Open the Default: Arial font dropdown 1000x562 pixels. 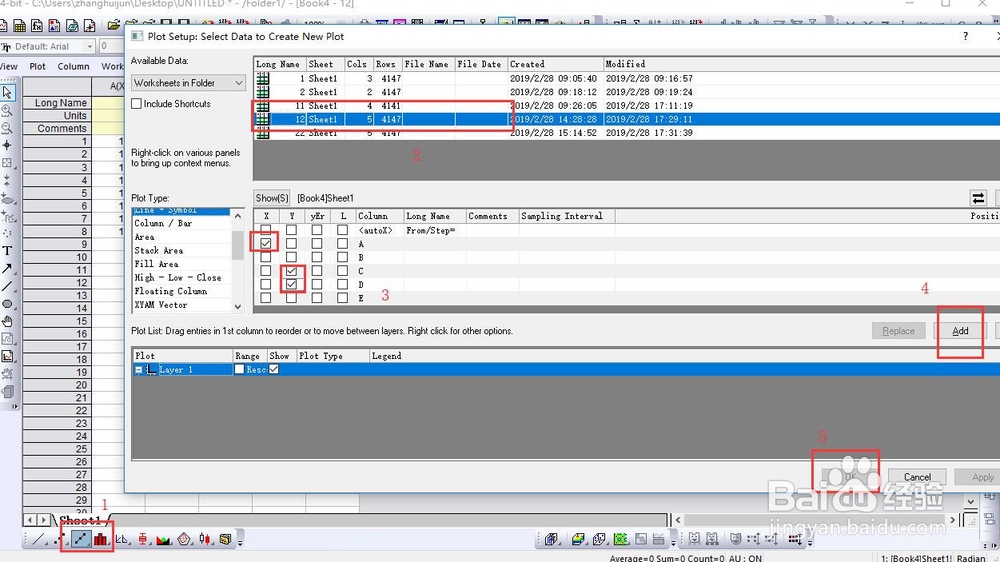(x=89, y=47)
